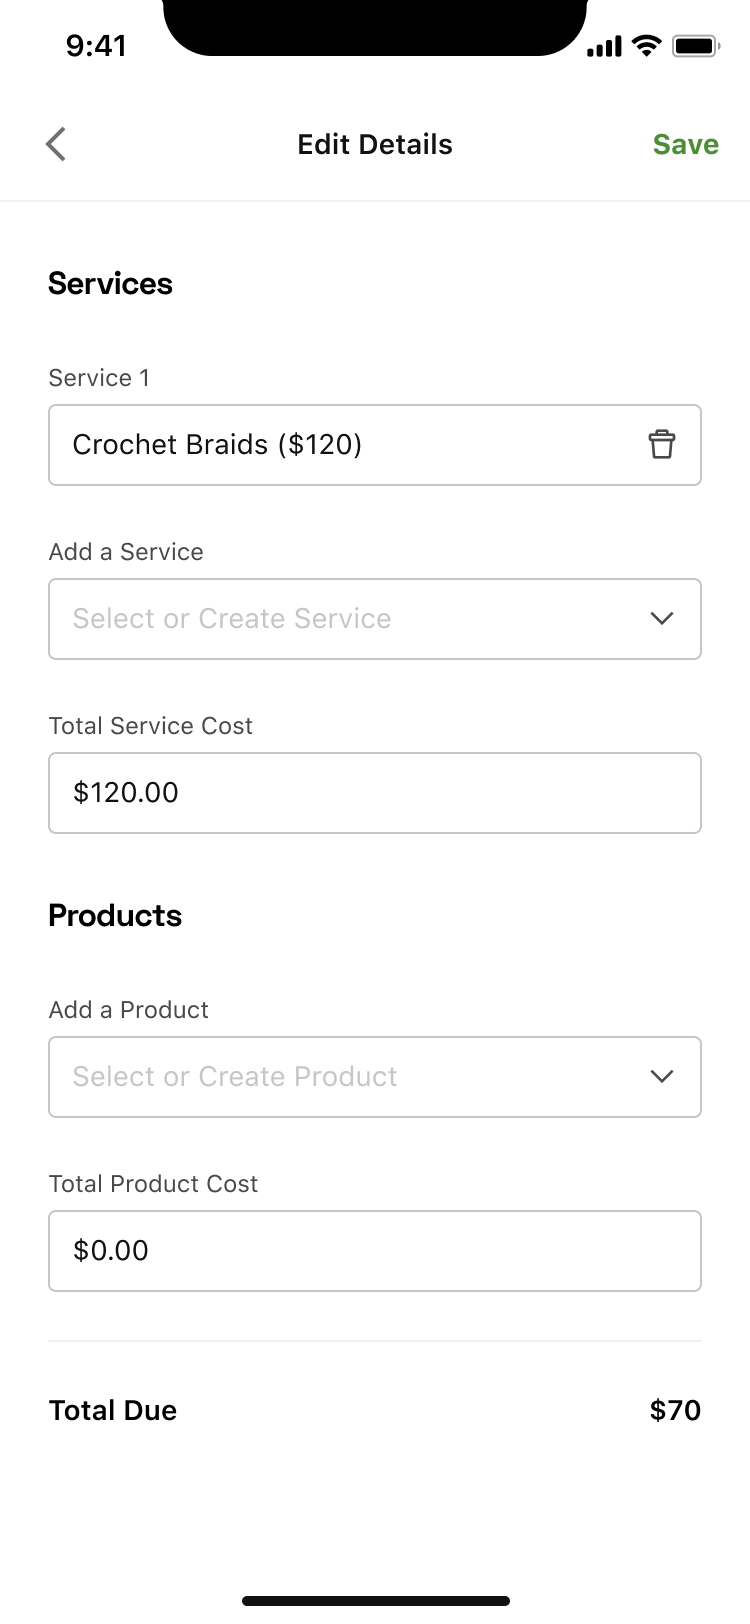Tap the 9:41 clock in status bar
750x1624 pixels.
coord(96,46)
